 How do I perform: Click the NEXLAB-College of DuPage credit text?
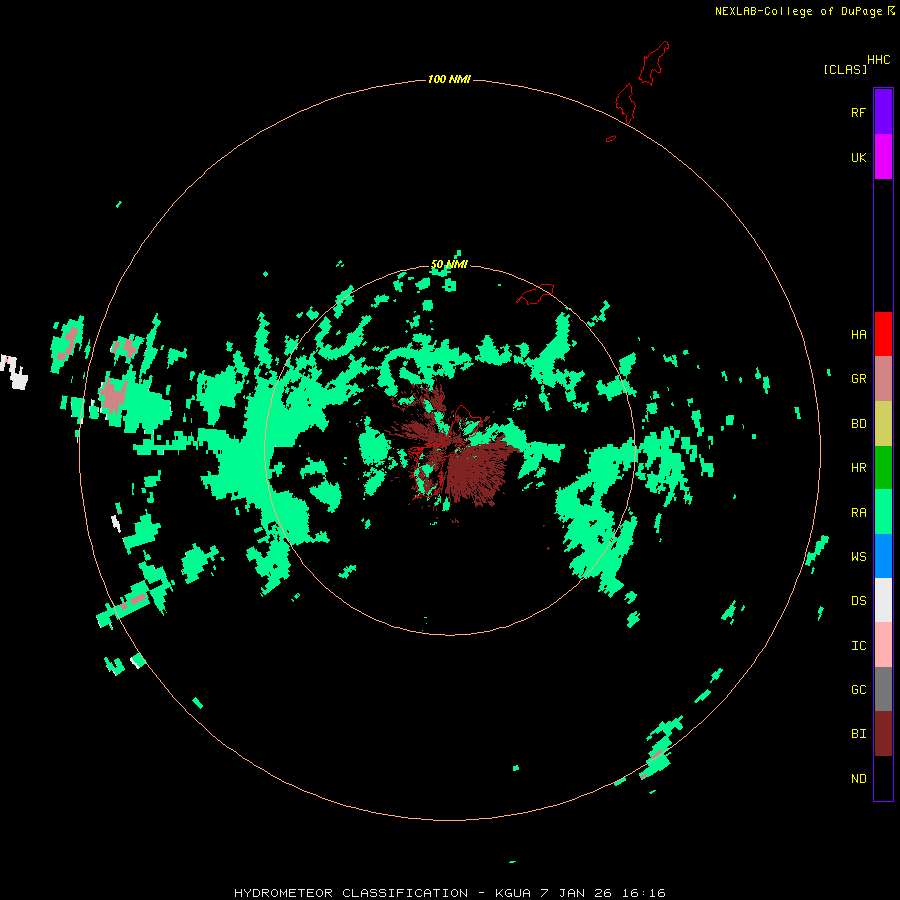pos(798,11)
